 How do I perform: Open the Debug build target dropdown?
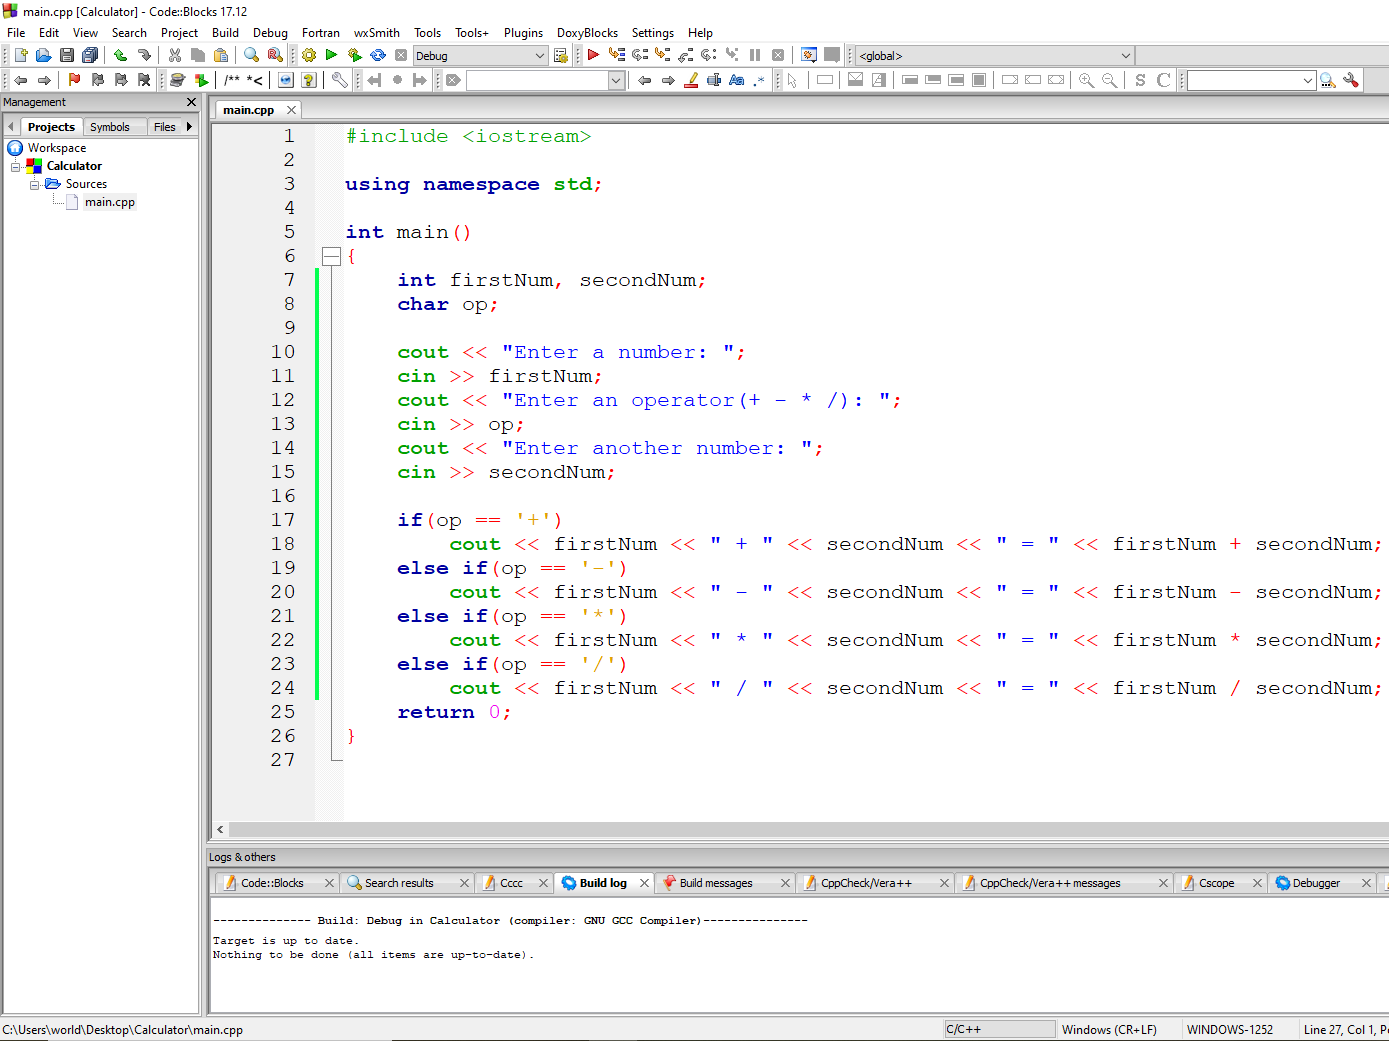coord(539,56)
